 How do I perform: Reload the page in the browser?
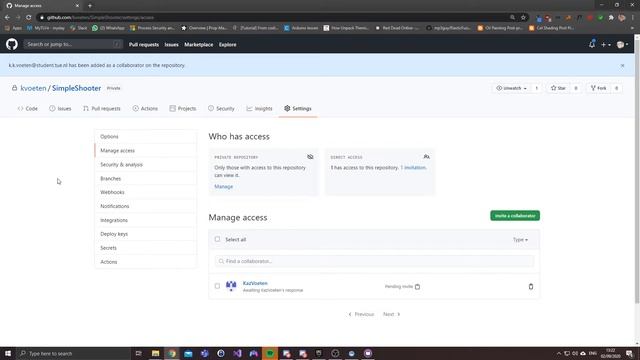(29, 18)
